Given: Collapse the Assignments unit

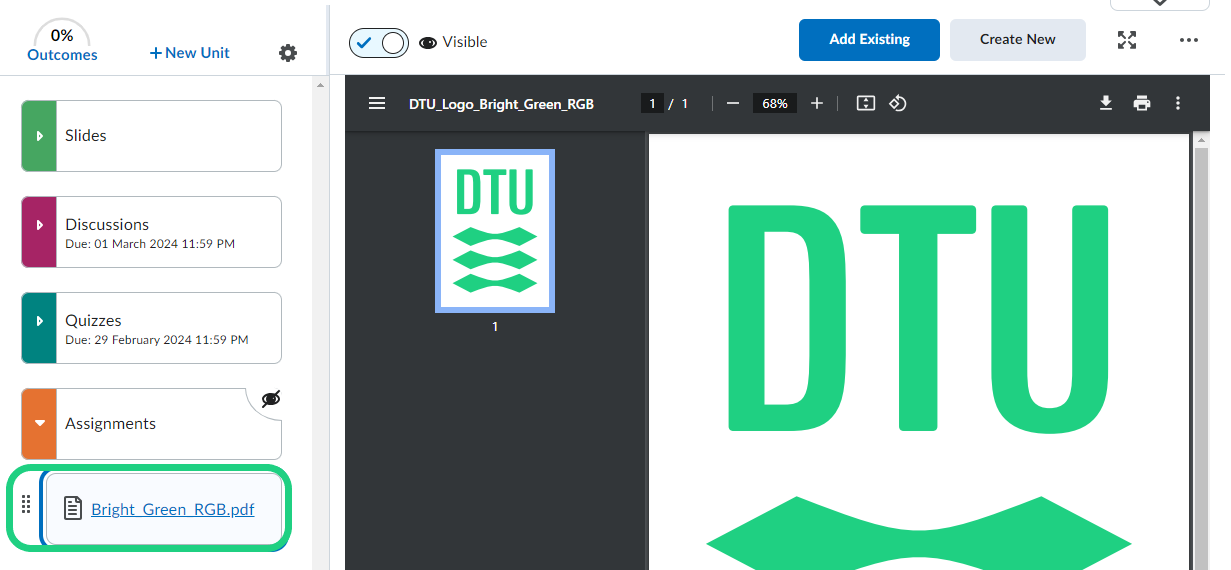Looking at the screenshot, I should [39, 424].
